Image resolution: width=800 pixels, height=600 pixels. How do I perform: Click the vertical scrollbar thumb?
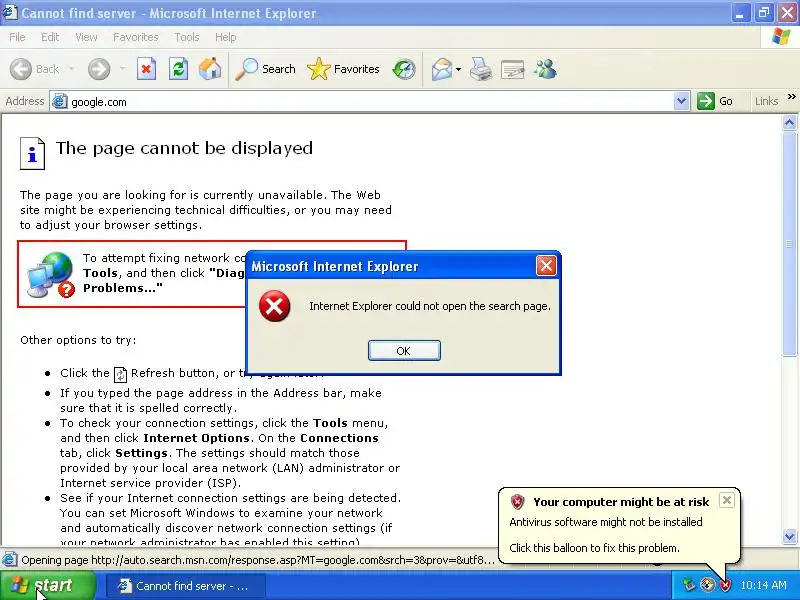(x=789, y=243)
